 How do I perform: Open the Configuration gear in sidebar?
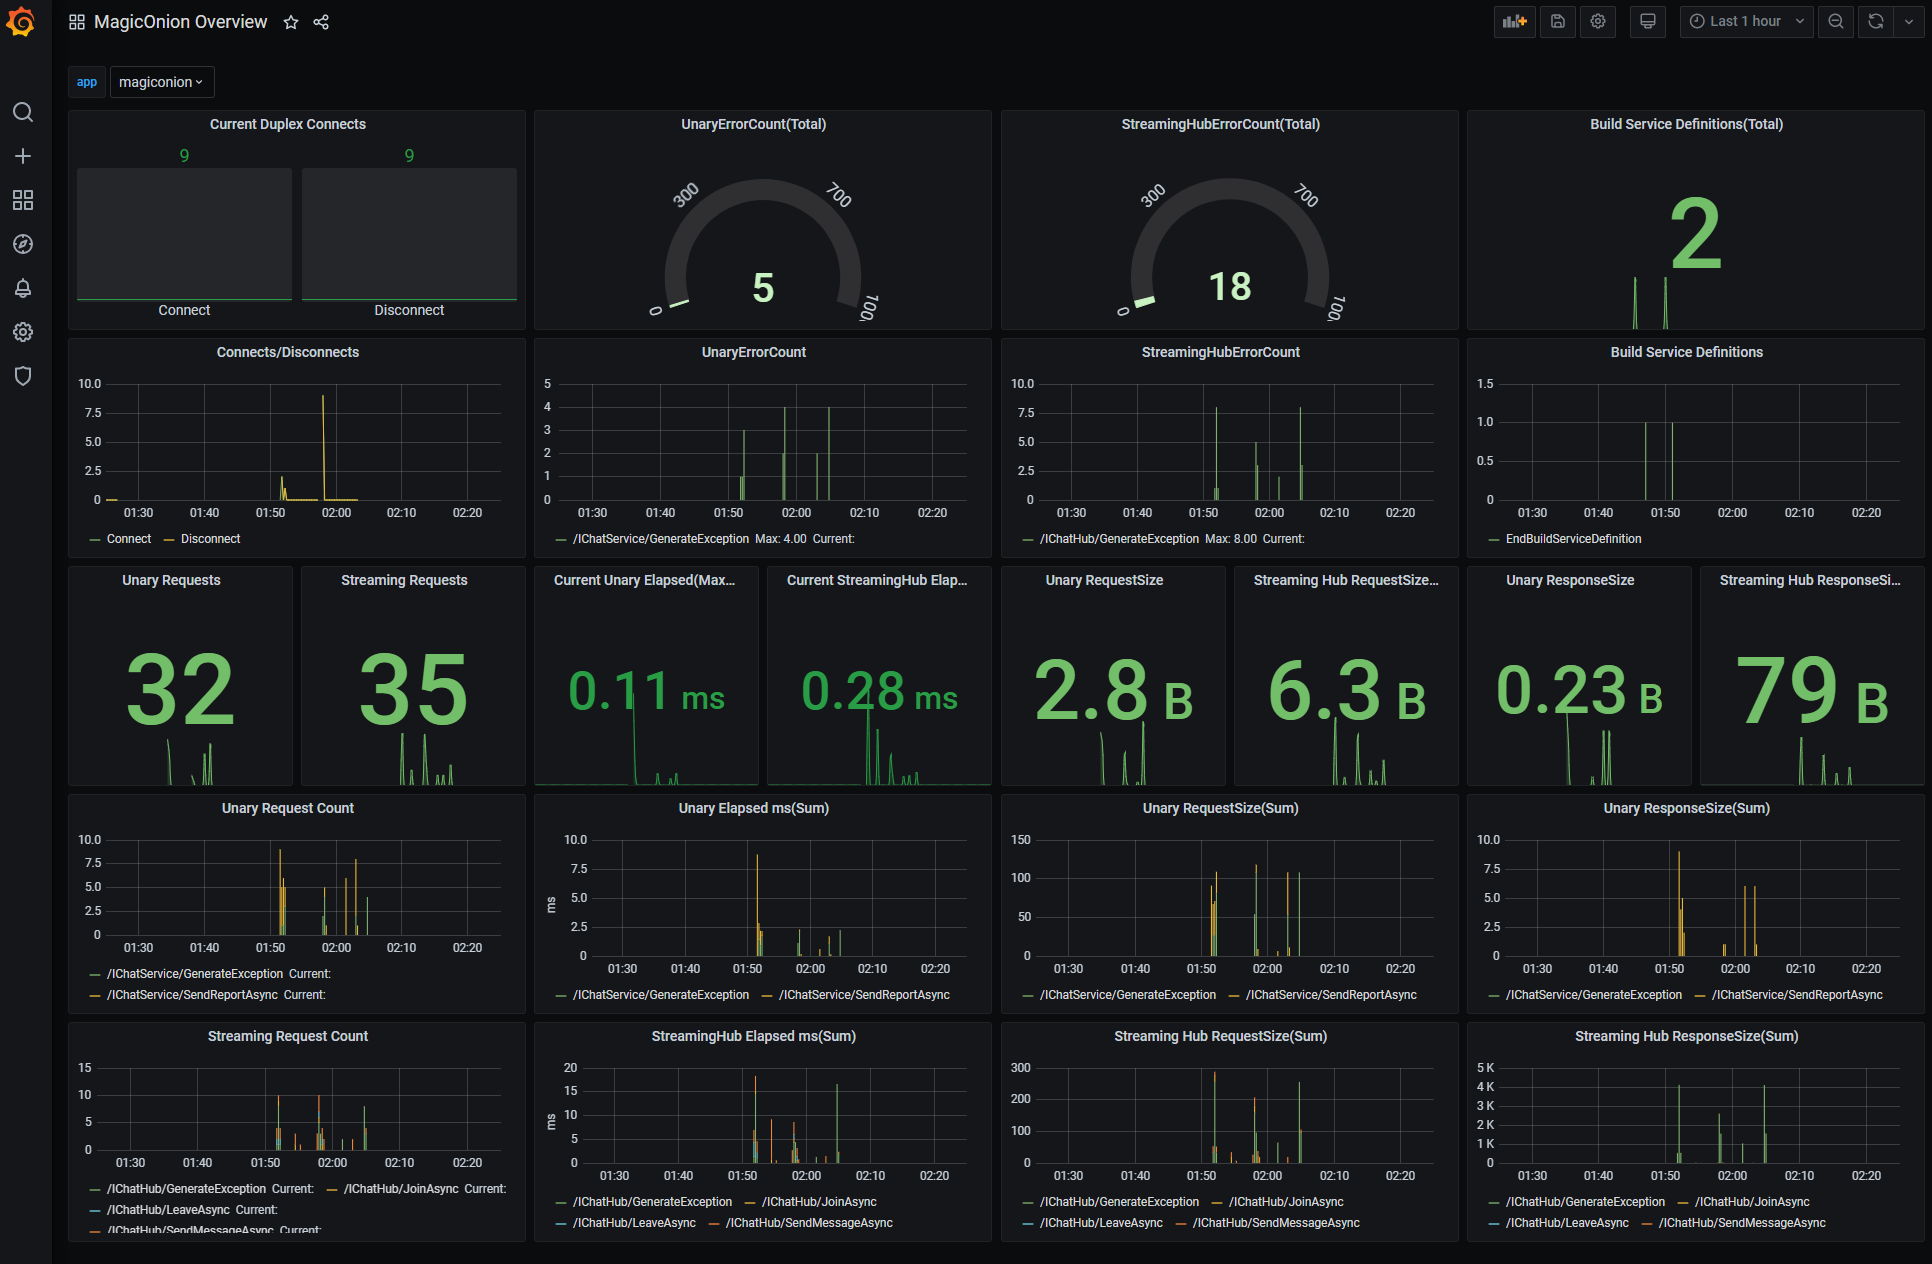tap(23, 332)
